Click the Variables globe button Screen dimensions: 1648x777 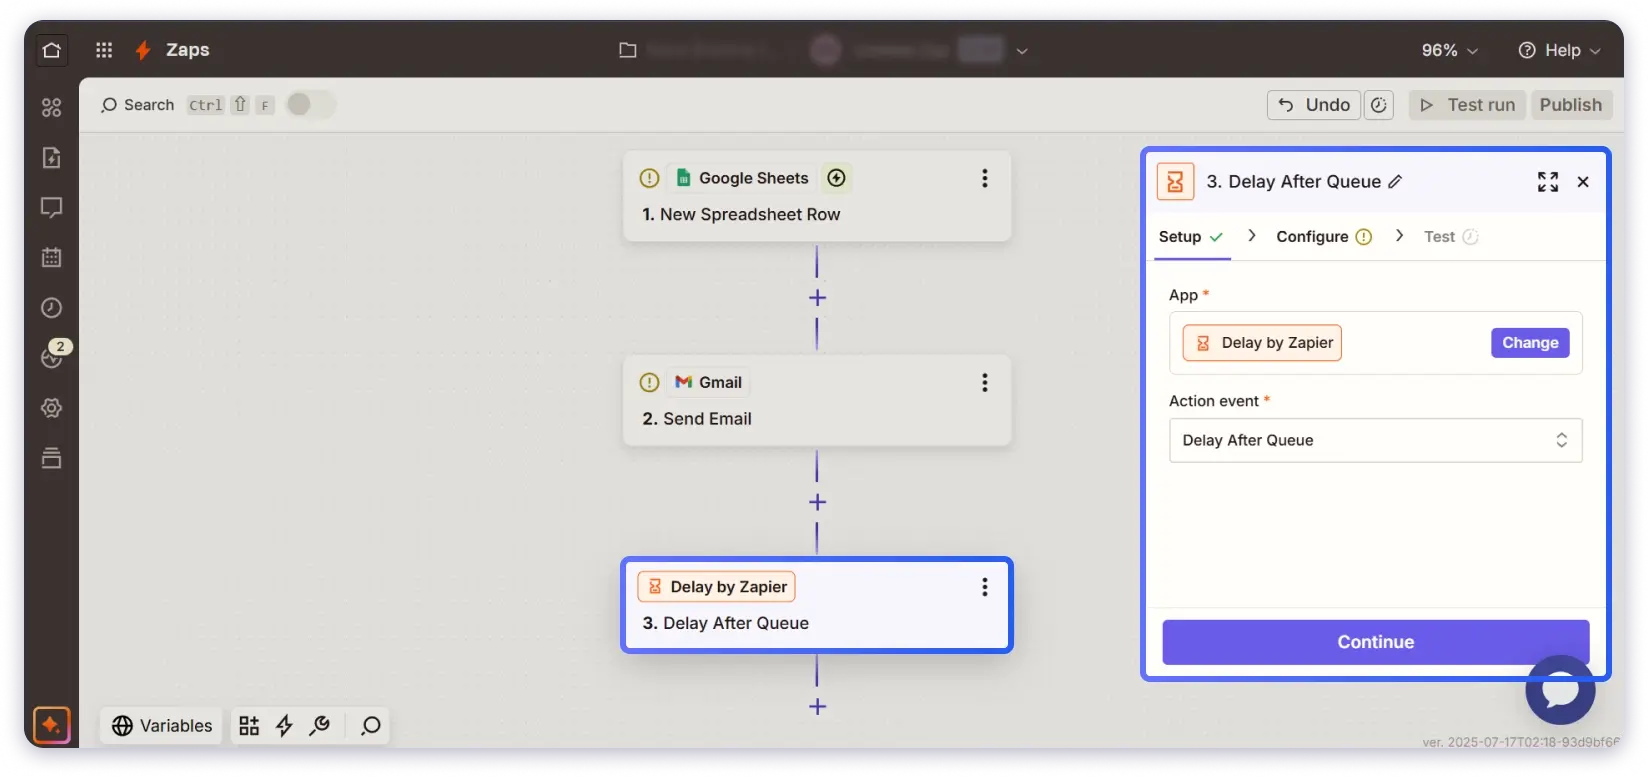[162, 726]
